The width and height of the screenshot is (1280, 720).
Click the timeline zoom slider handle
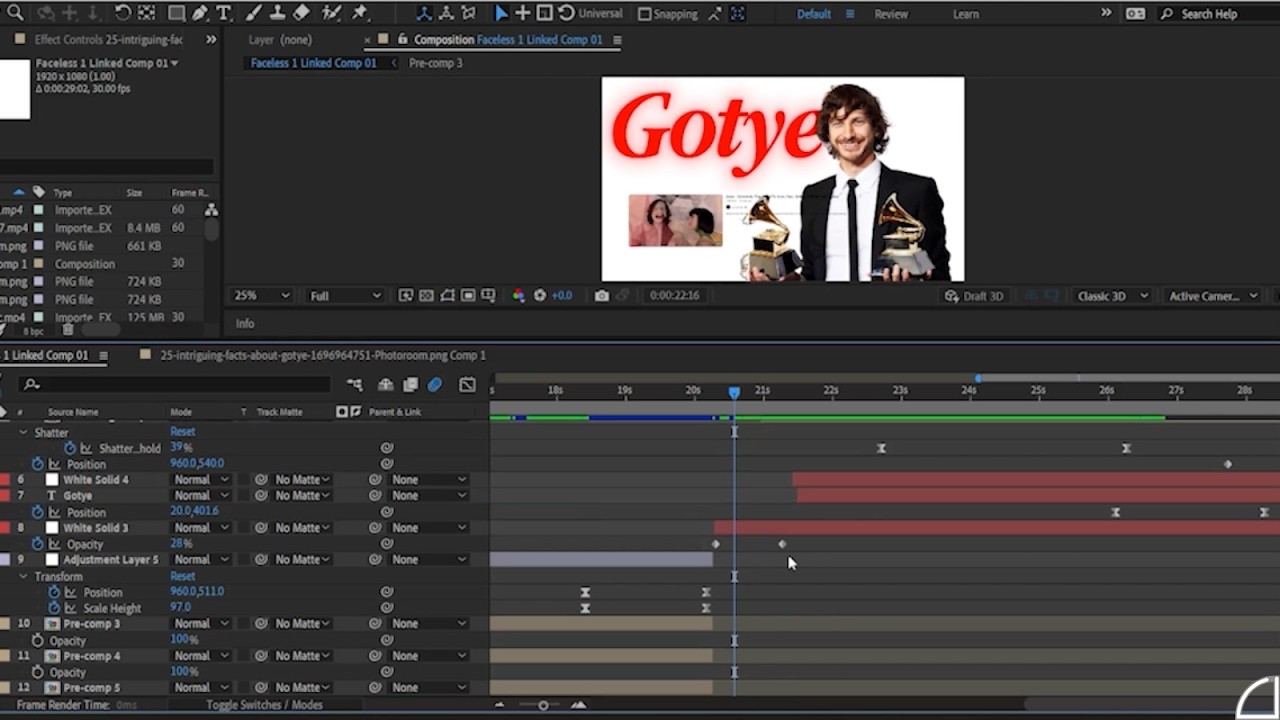point(543,705)
